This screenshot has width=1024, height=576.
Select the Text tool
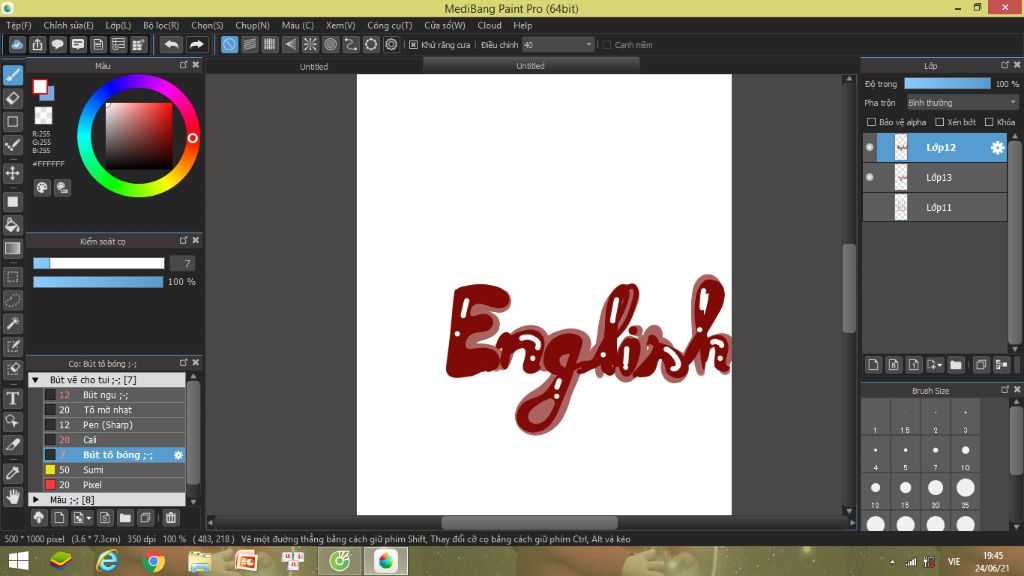point(13,397)
